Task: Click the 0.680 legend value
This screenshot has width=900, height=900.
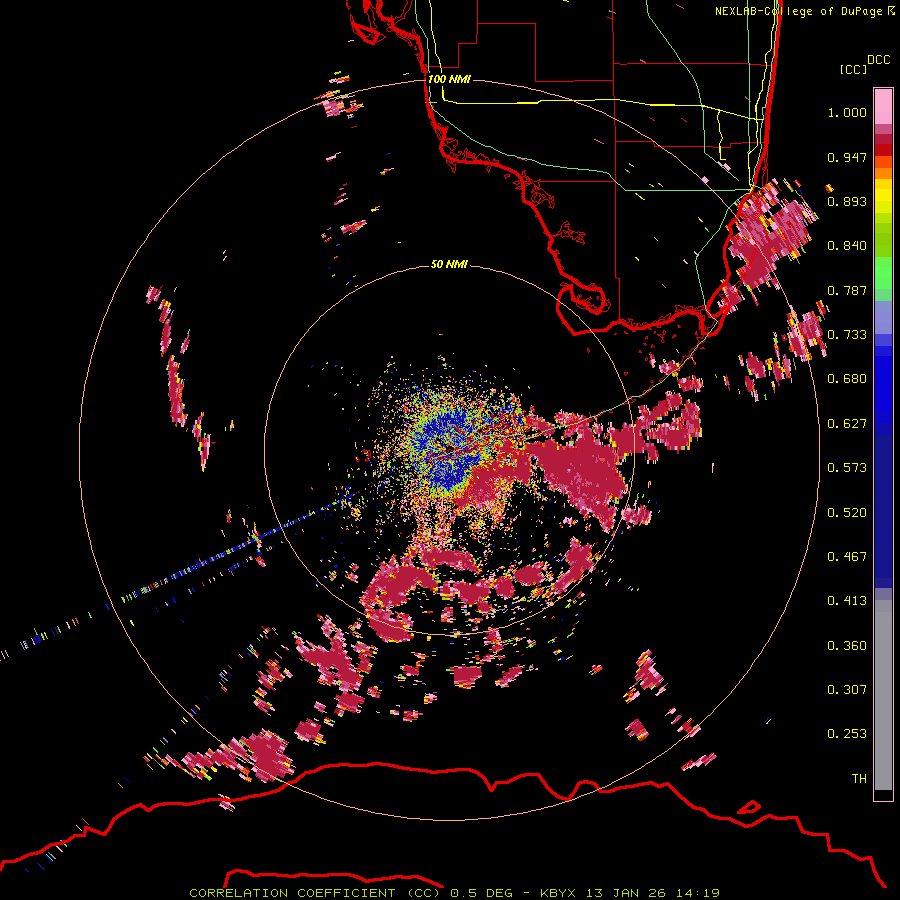Action: tap(847, 379)
